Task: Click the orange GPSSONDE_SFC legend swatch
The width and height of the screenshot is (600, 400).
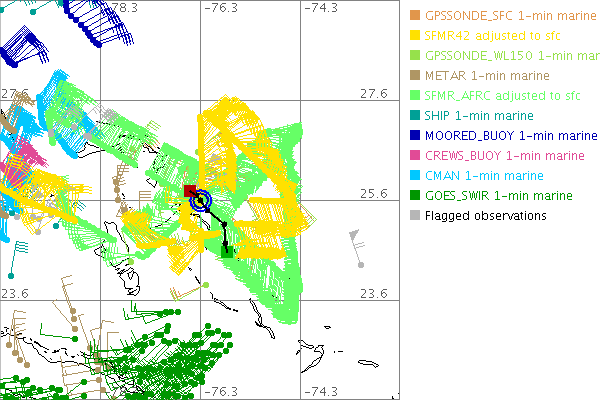Action: [413, 15]
